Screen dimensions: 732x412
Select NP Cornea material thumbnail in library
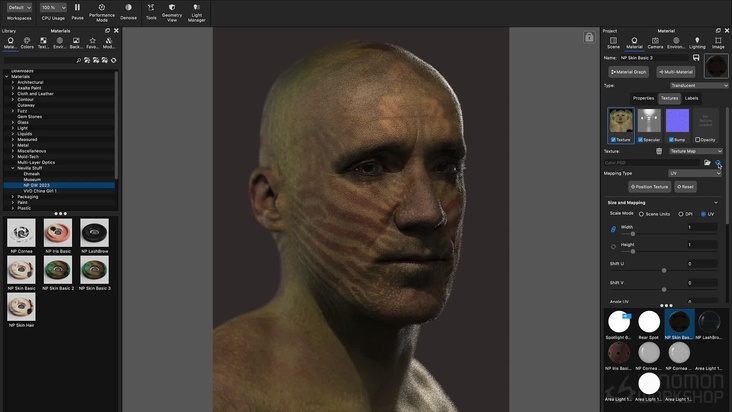pyautogui.click(x=22, y=235)
